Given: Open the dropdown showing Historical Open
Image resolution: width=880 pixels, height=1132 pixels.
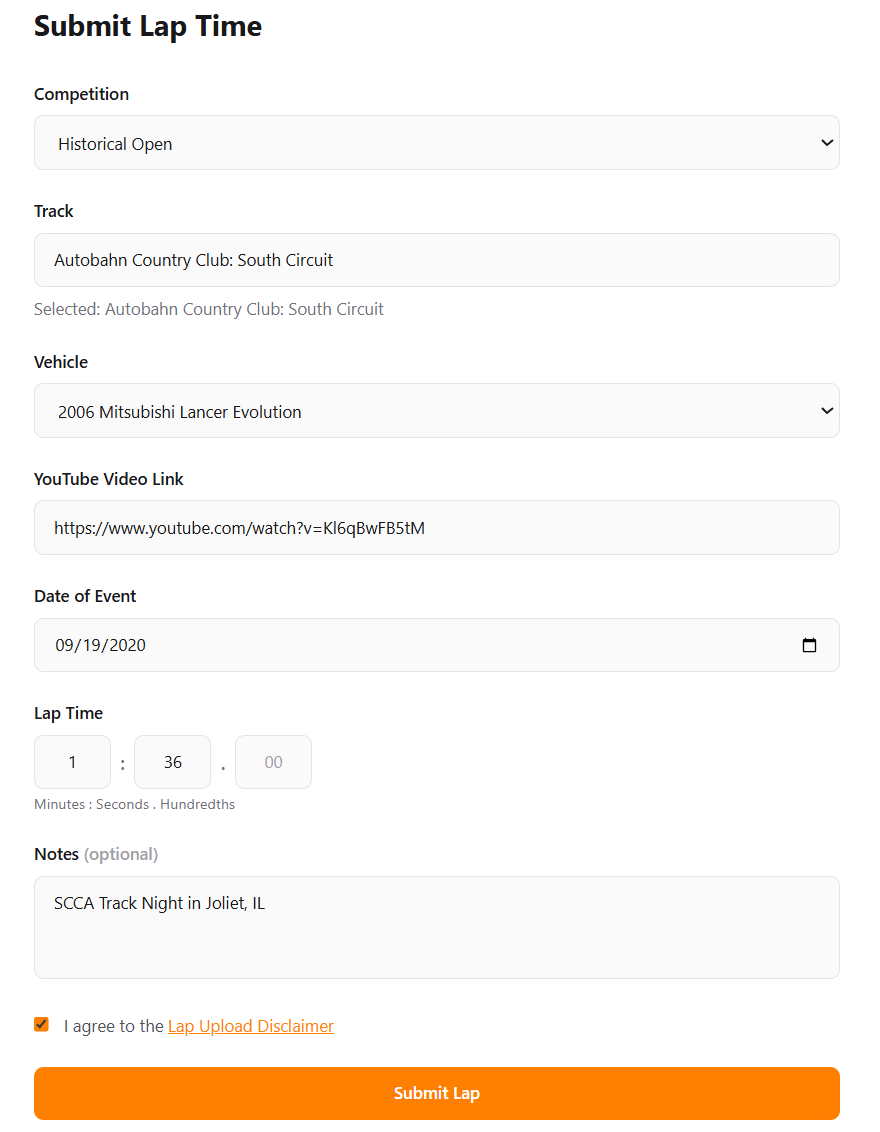Looking at the screenshot, I should (436, 143).
